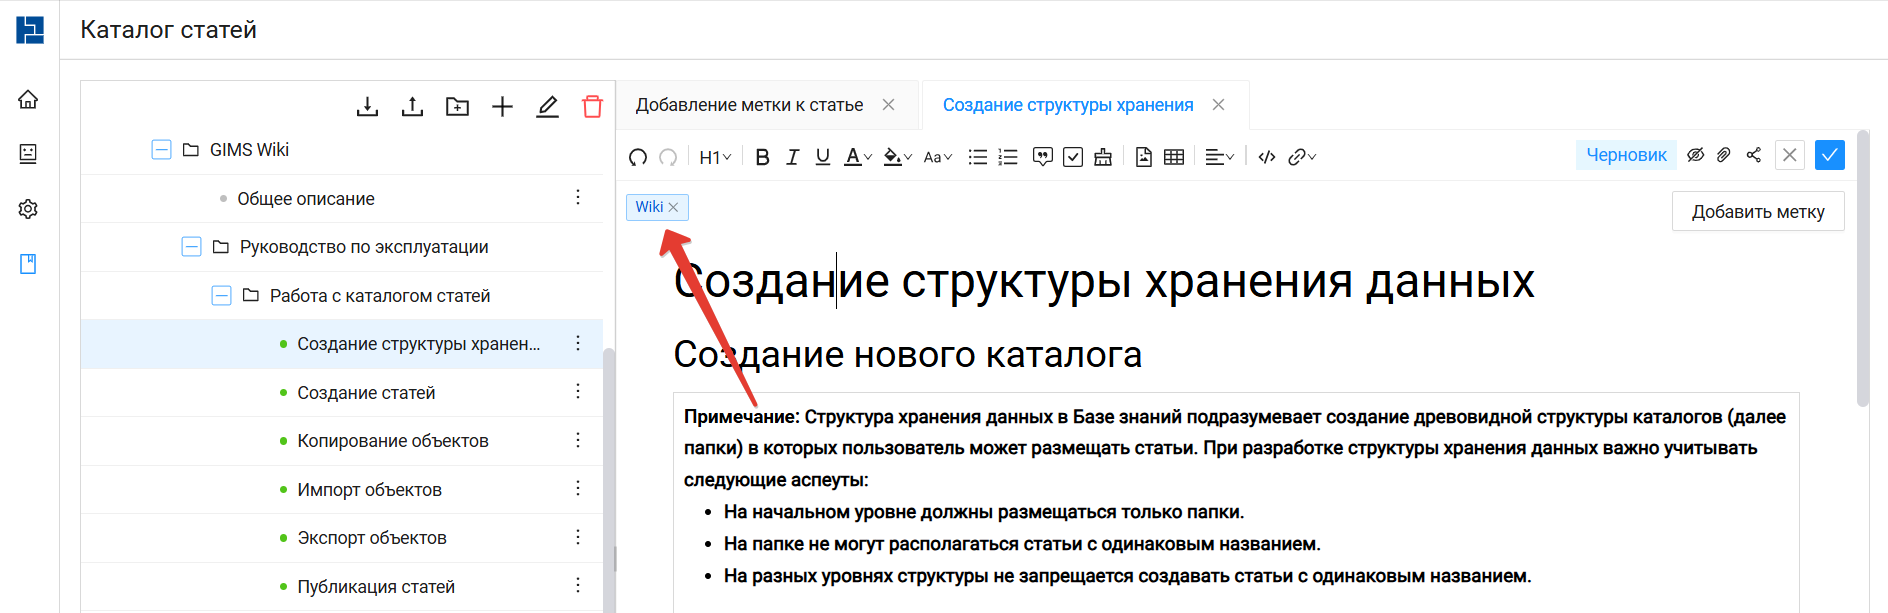Open options menu for Создание статей
Viewport: 1888px width, 613px height.
[578, 392]
